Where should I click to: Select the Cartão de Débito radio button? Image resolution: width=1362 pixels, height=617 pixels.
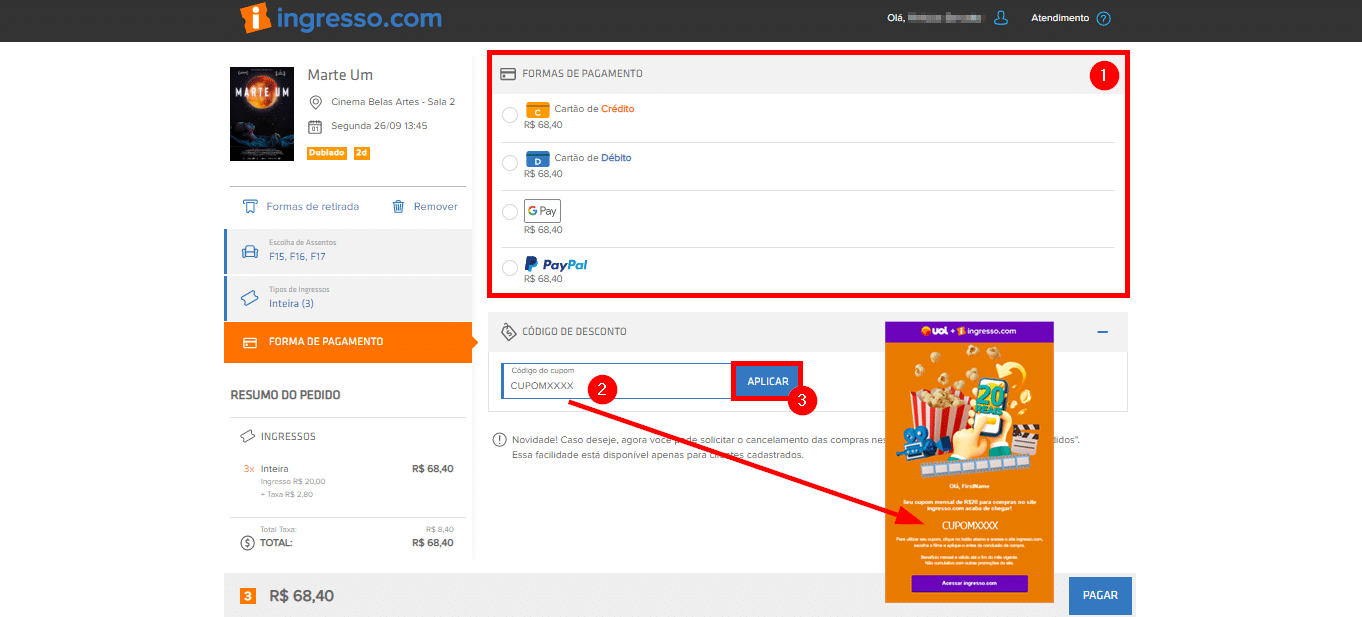510,163
